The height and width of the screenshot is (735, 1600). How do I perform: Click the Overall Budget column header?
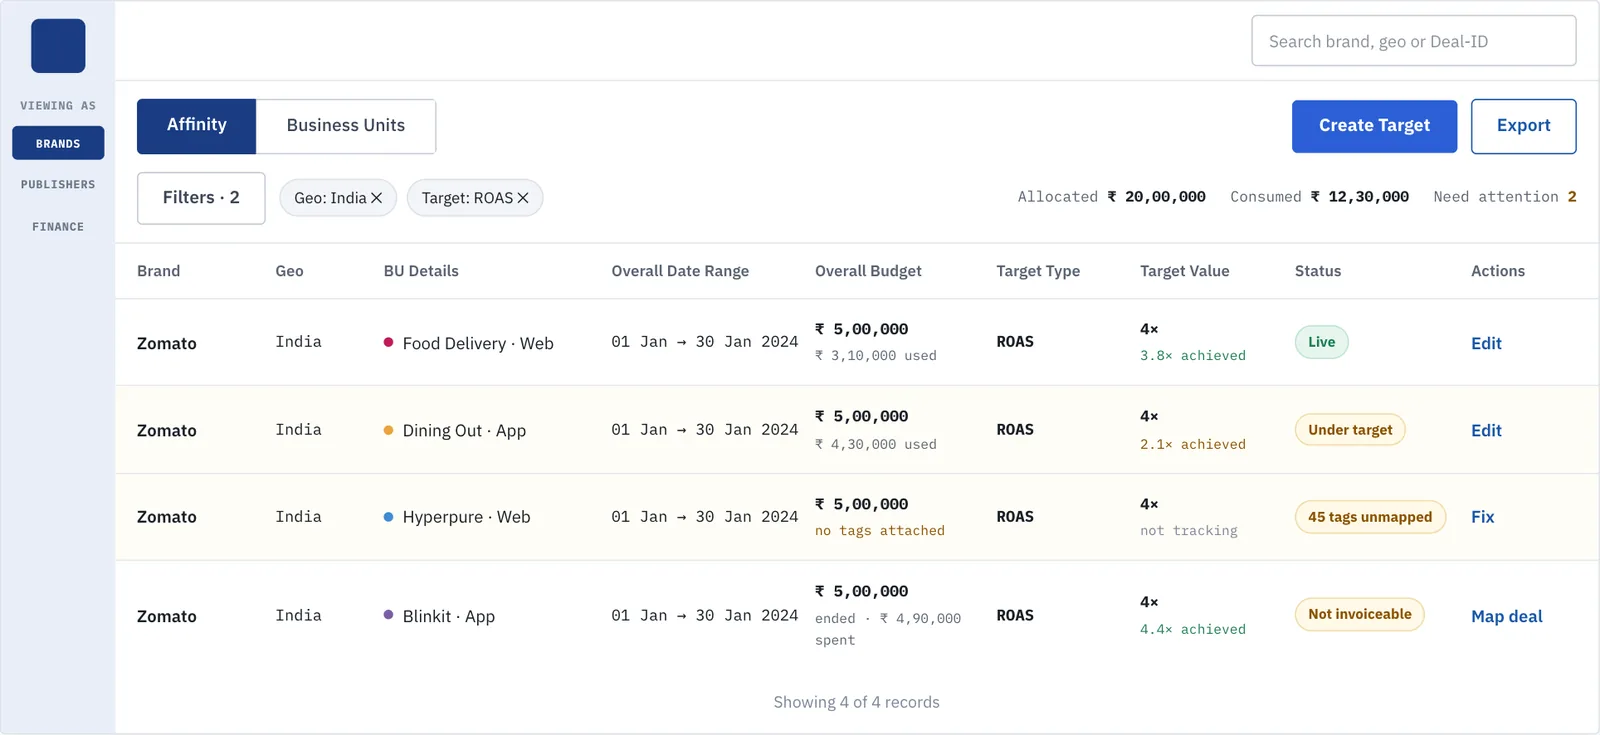click(868, 271)
